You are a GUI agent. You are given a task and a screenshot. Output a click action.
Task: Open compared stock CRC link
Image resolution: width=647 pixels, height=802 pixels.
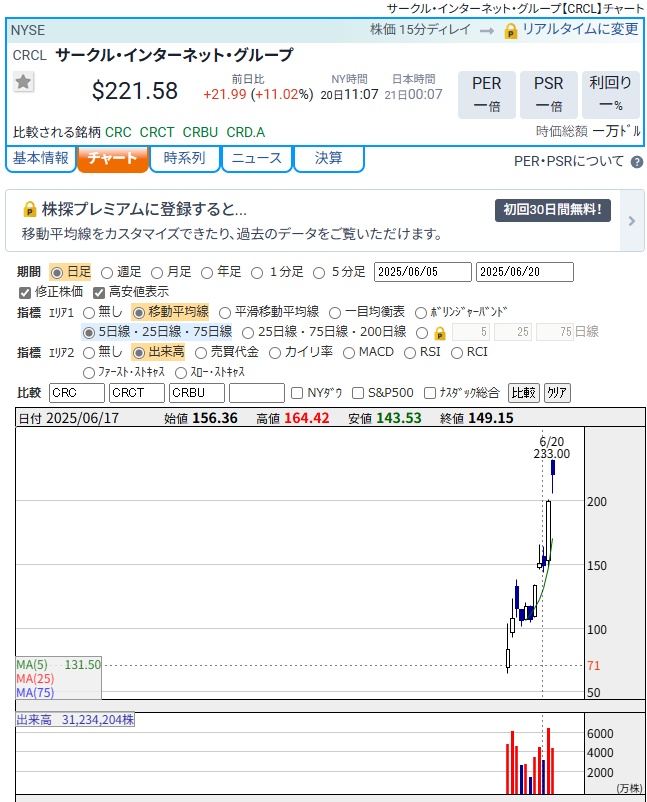(118, 132)
